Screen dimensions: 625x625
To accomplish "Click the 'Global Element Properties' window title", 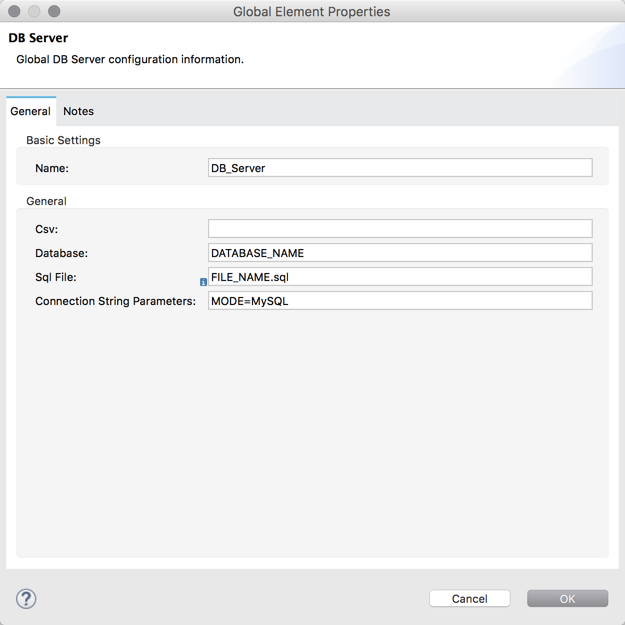I will 312,12.
